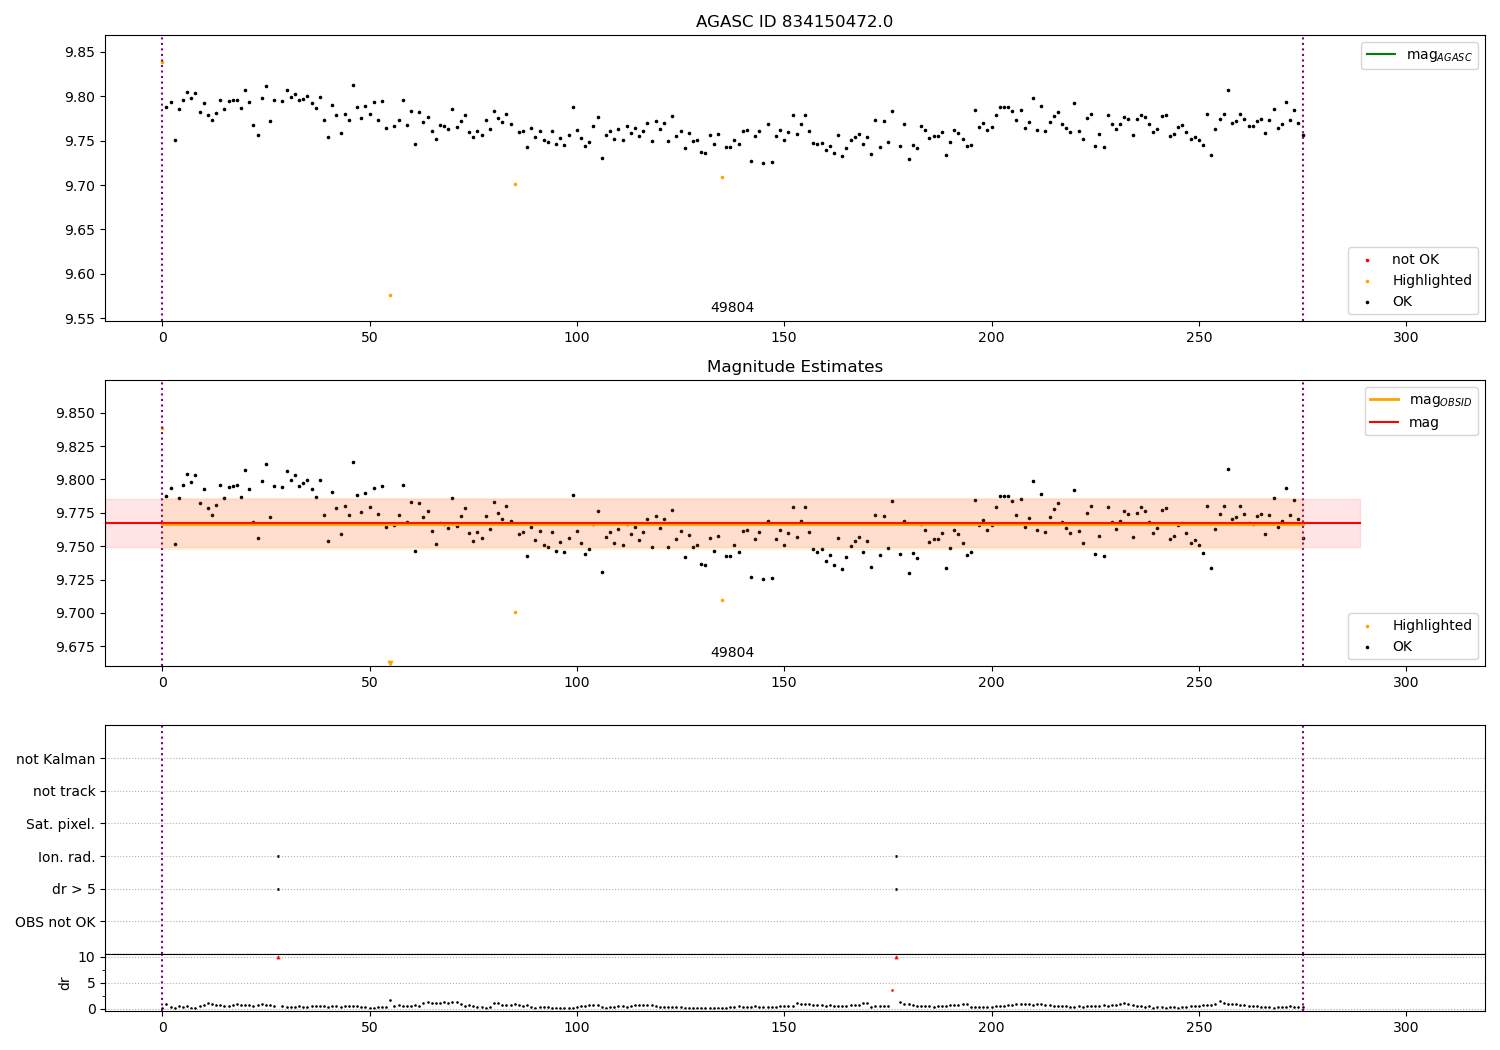The height and width of the screenshot is (1050, 1500).
Task: Click the orange triangle at bottom of Magnitude Estimates
Action: pos(390,663)
